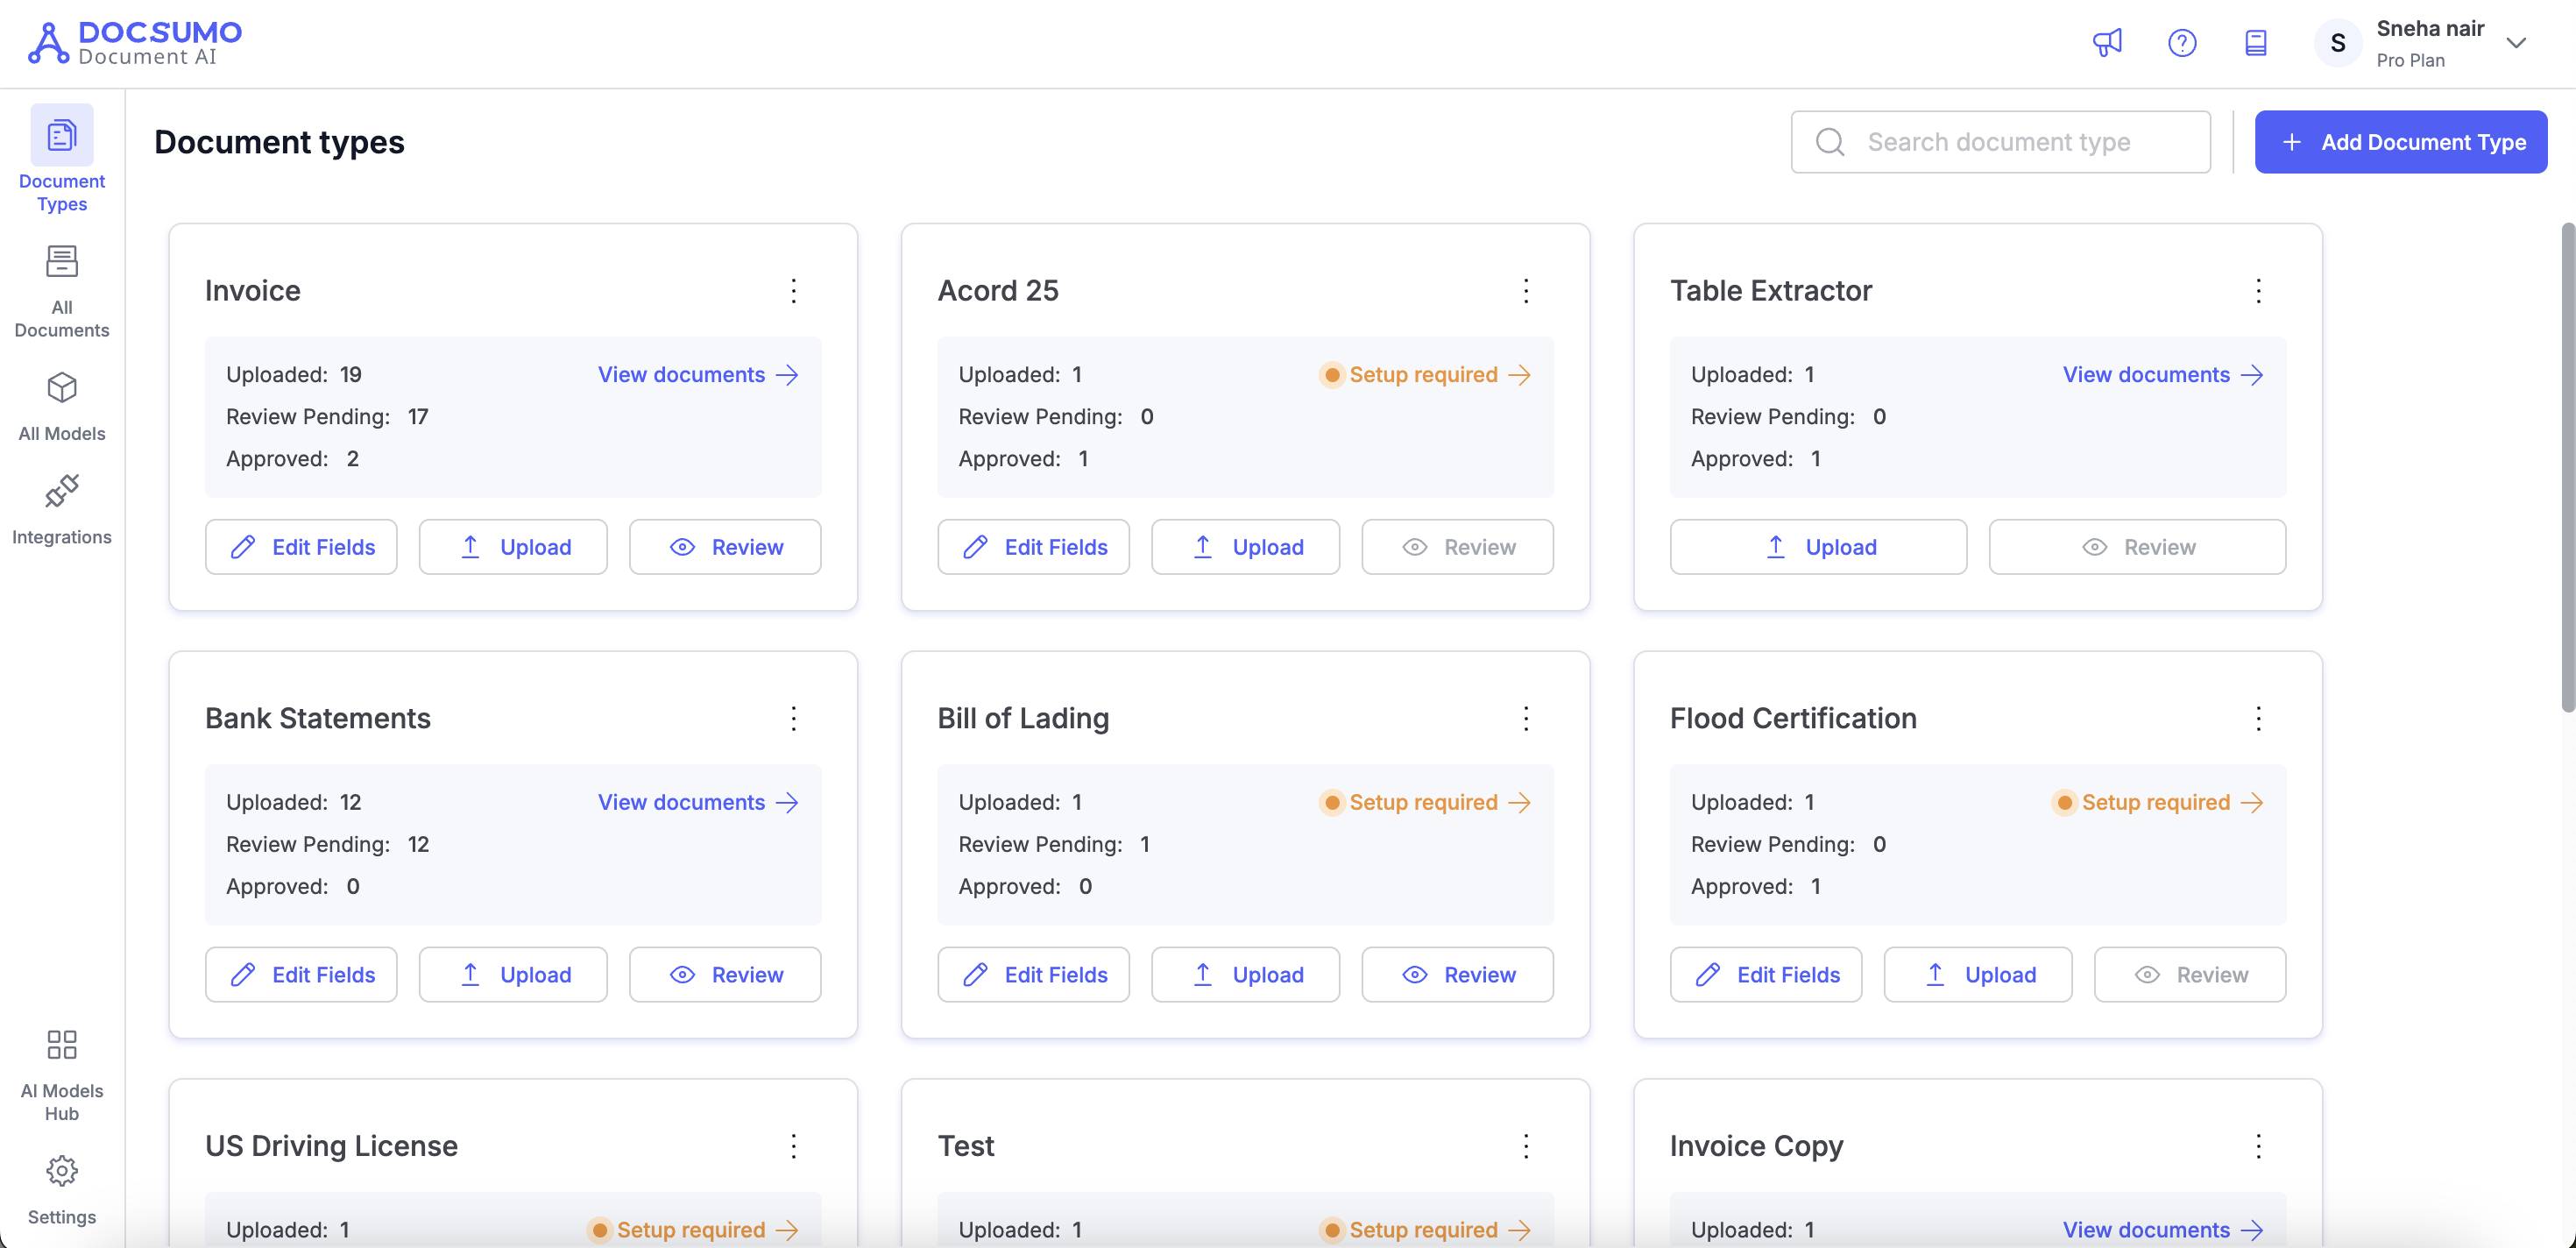2576x1248 pixels.
Task: Open the Test card three-dot menu
Action: (x=1526, y=1146)
